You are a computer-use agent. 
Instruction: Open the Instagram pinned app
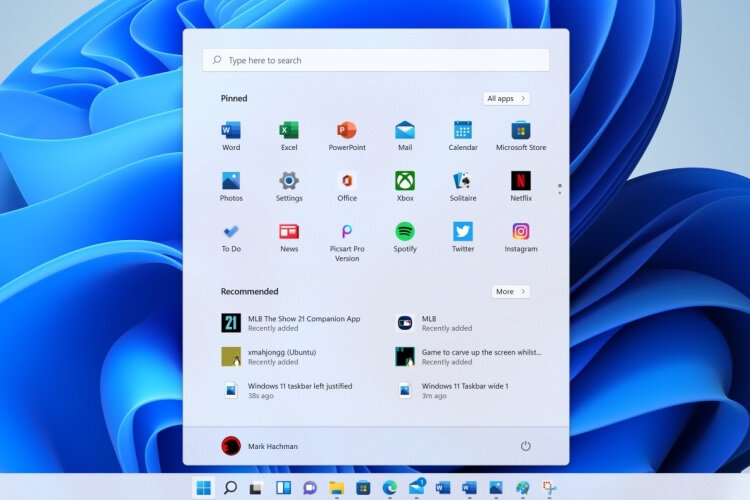pos(520,237)
